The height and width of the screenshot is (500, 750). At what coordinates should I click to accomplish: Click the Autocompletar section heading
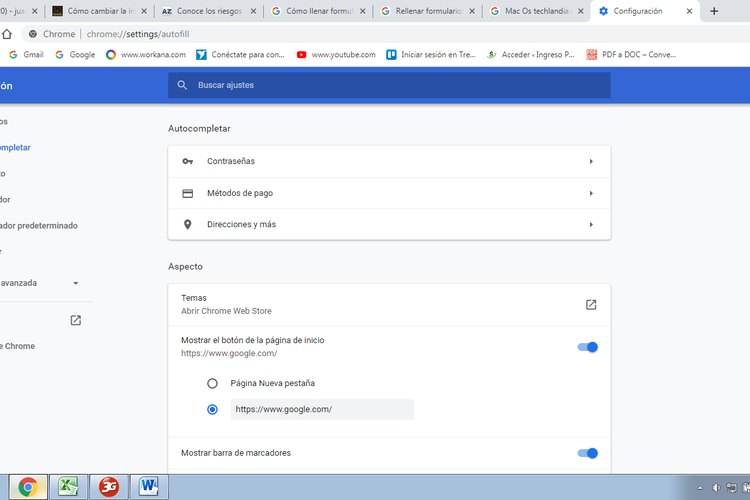click(199, 129)
